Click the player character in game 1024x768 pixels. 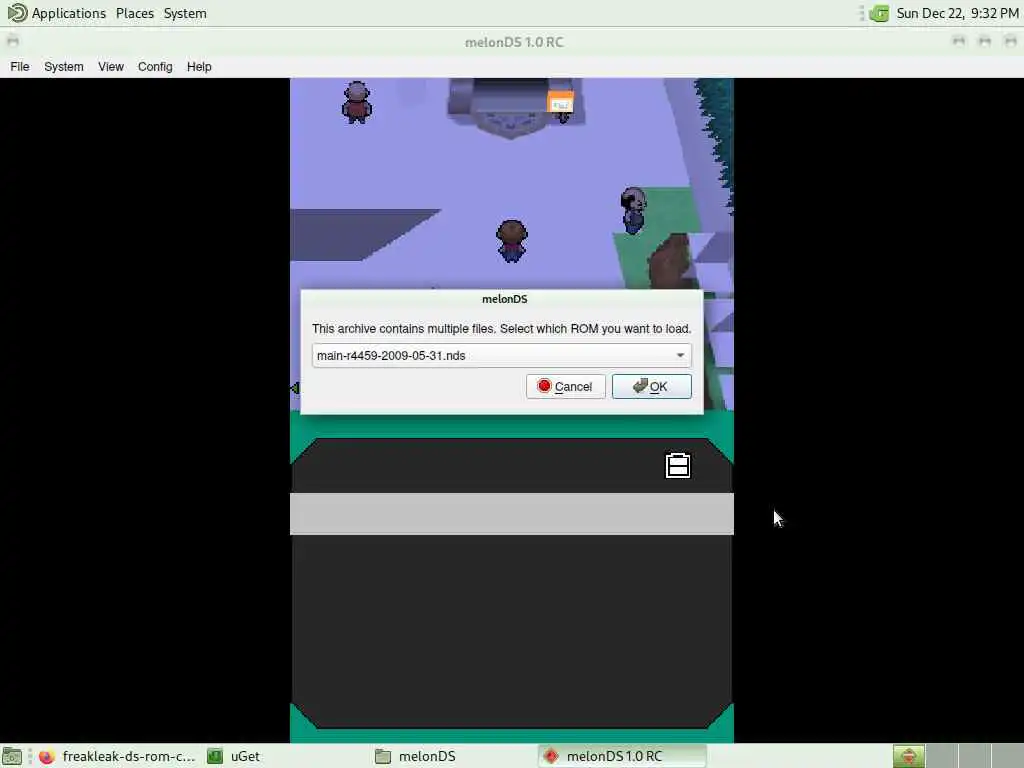point(511,241)
